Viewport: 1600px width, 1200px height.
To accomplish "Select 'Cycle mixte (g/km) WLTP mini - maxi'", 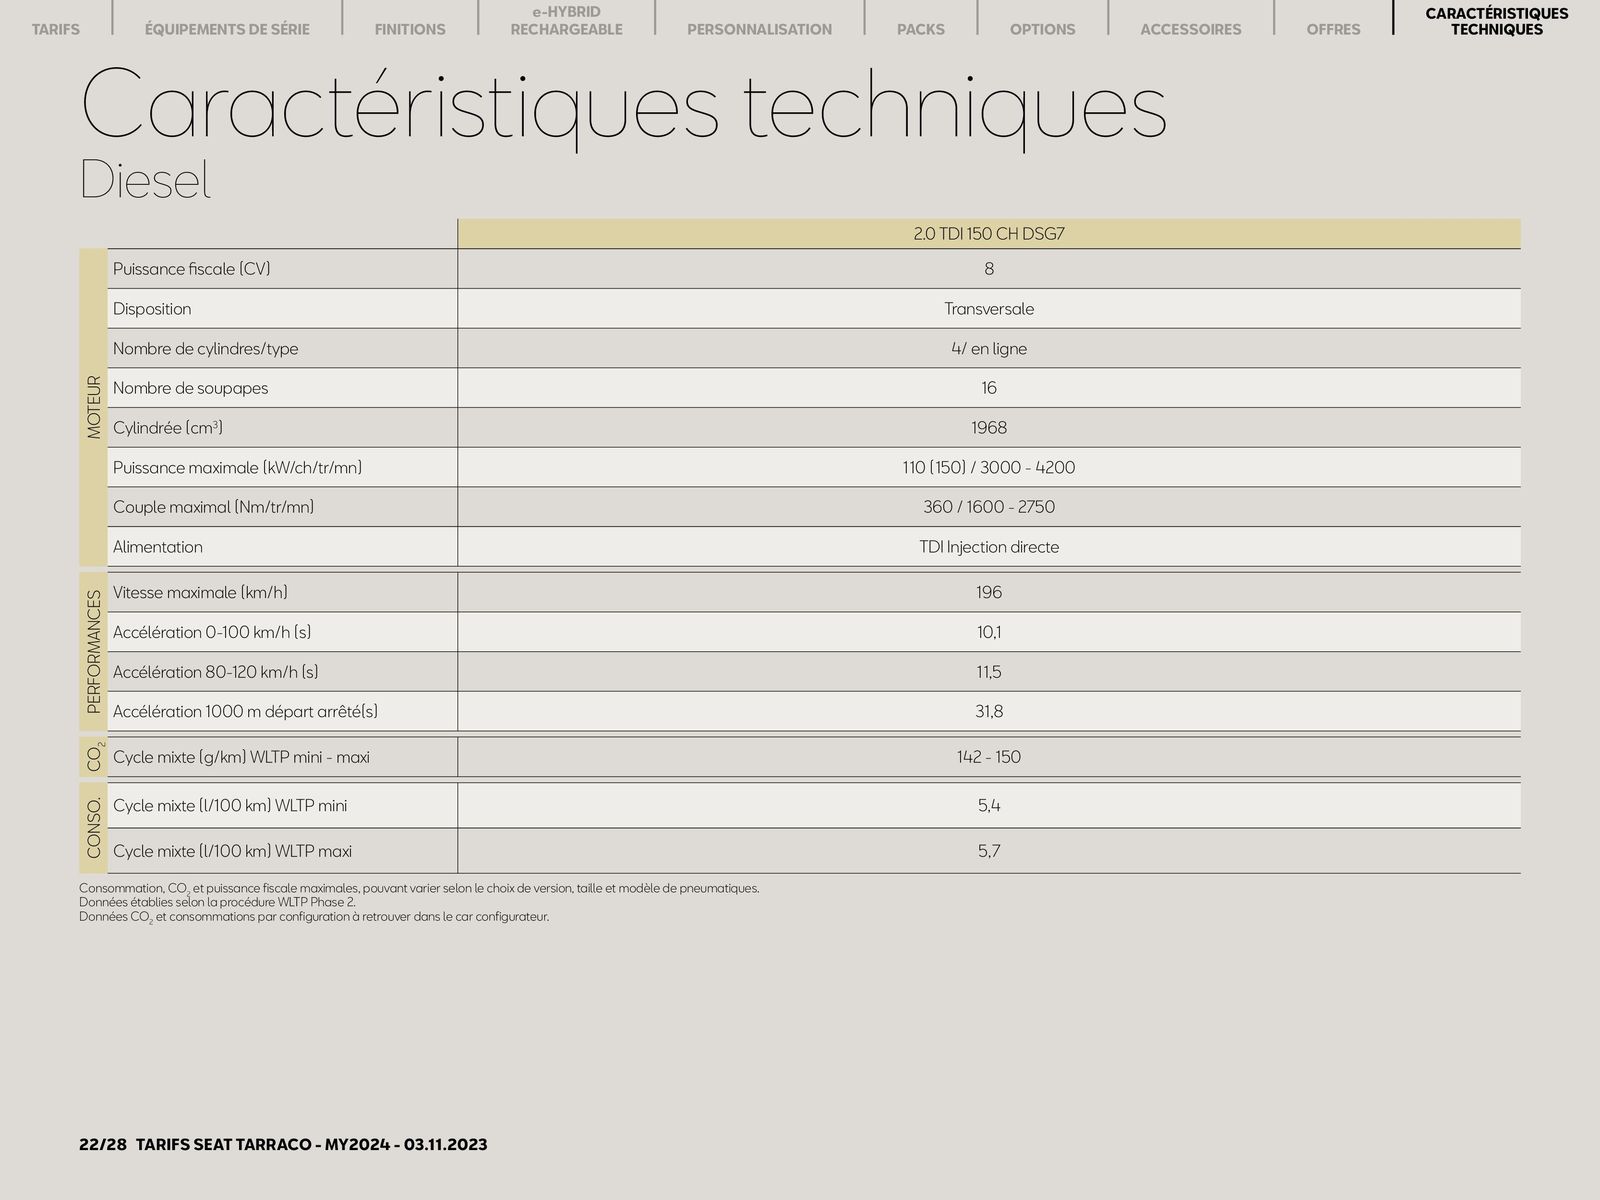I will pos(241,757).
